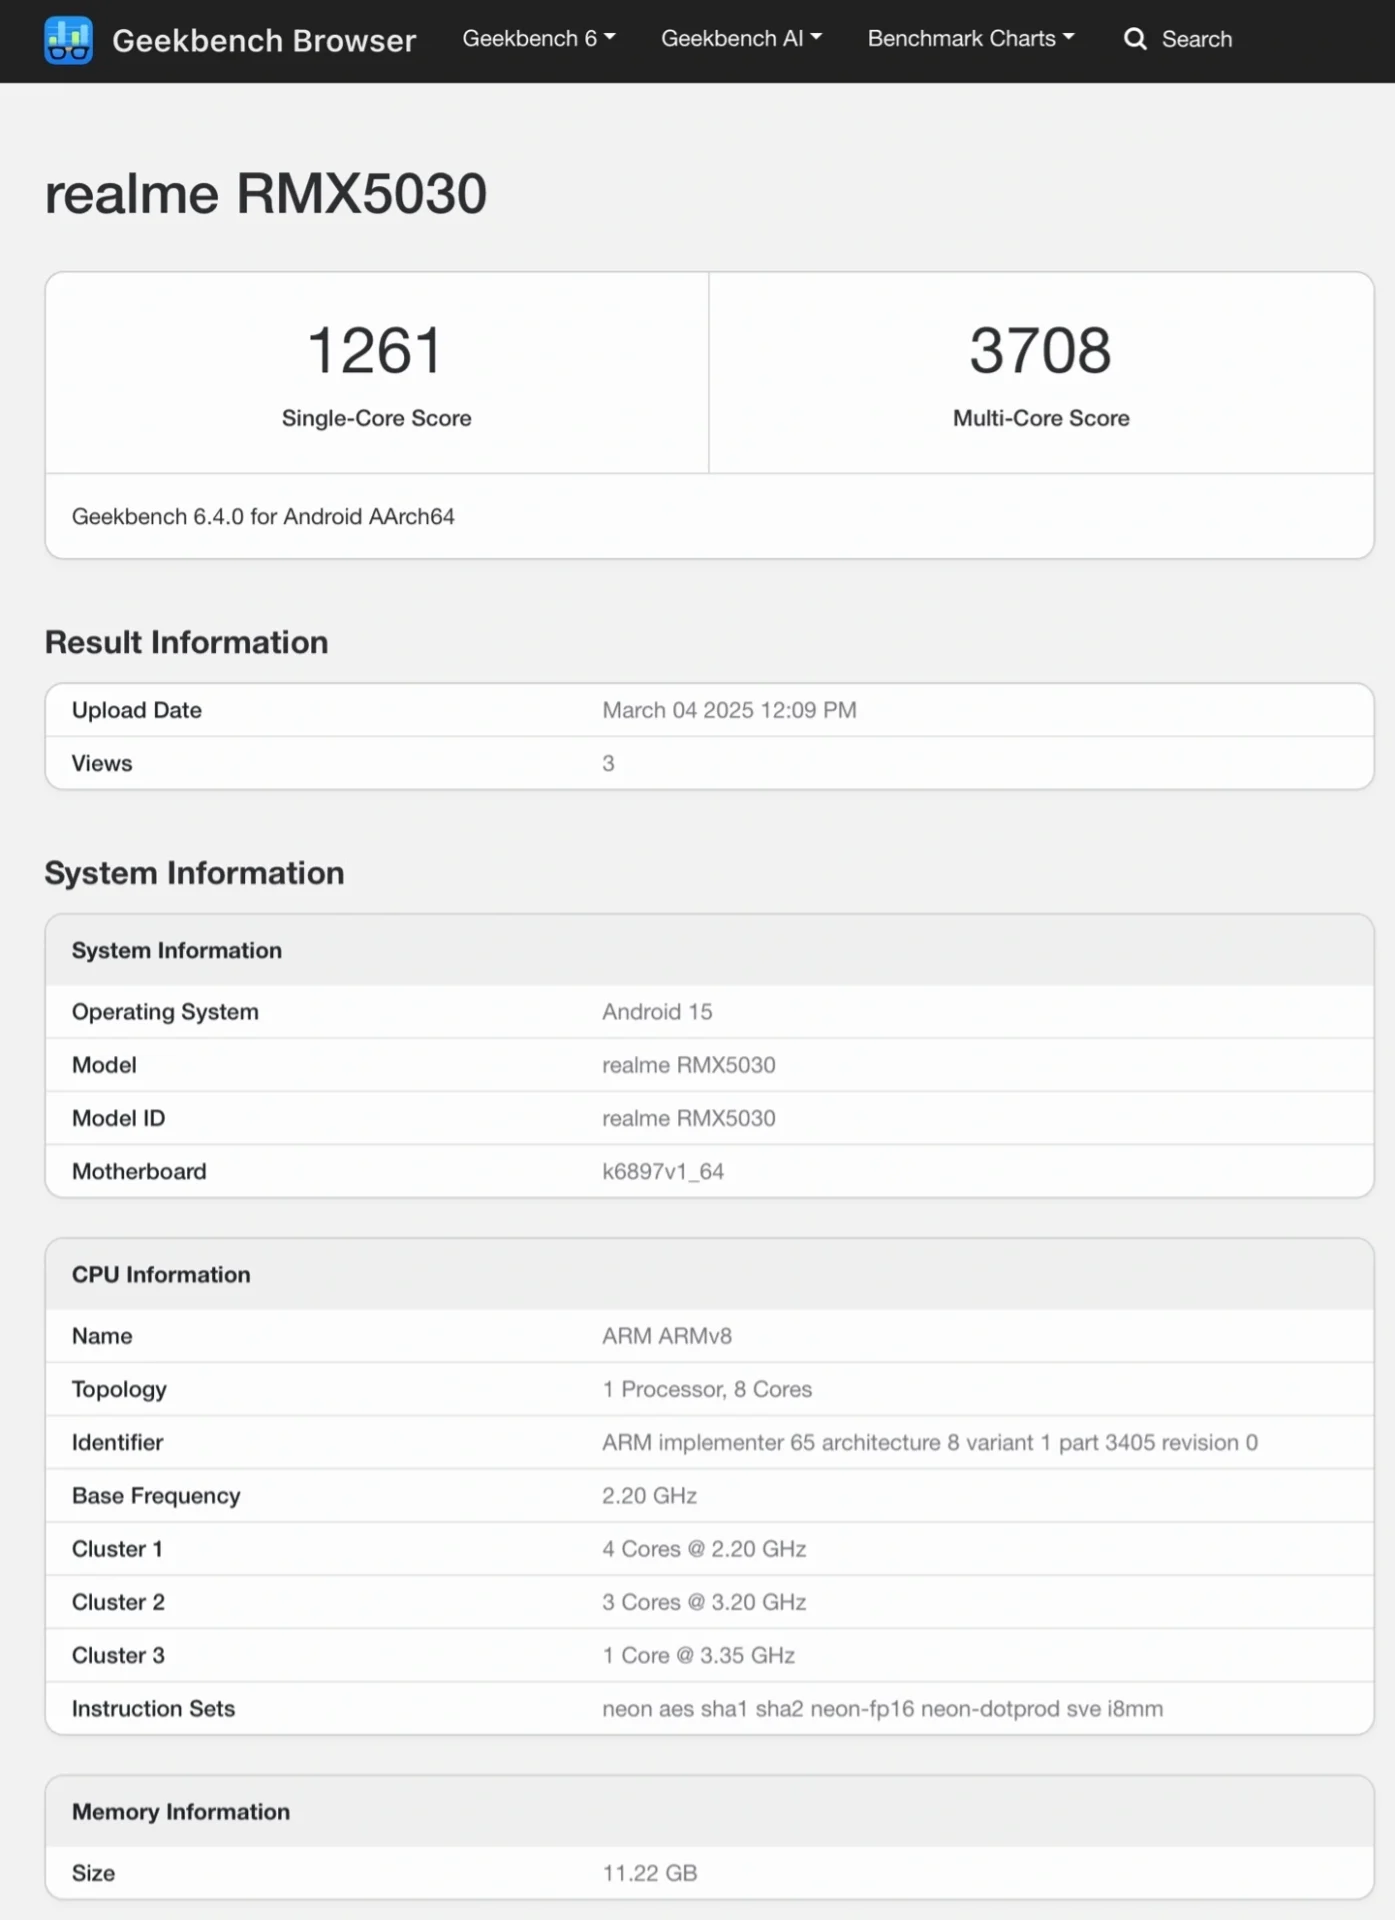Viewport: 1395px width, 1920px height.
Task: Click the ARM implementer Identifier value
Action: point(929,1442)
